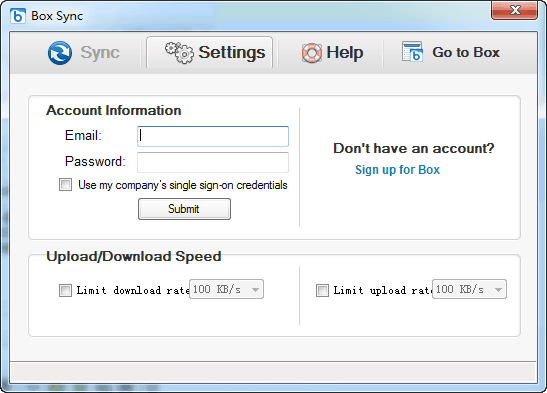
Task: Follow the Sign up for Box link
Action: pos(397,170)
